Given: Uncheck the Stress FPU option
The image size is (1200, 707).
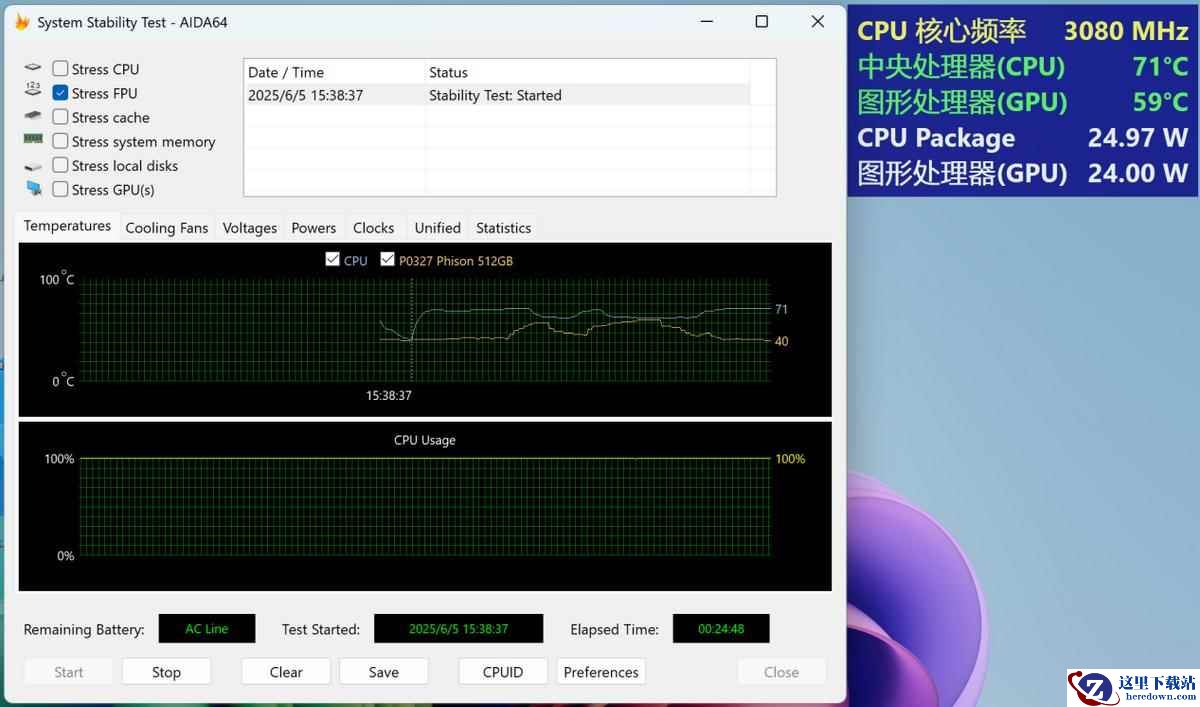Looking at the screenshot, I should [x=61, y=93].
